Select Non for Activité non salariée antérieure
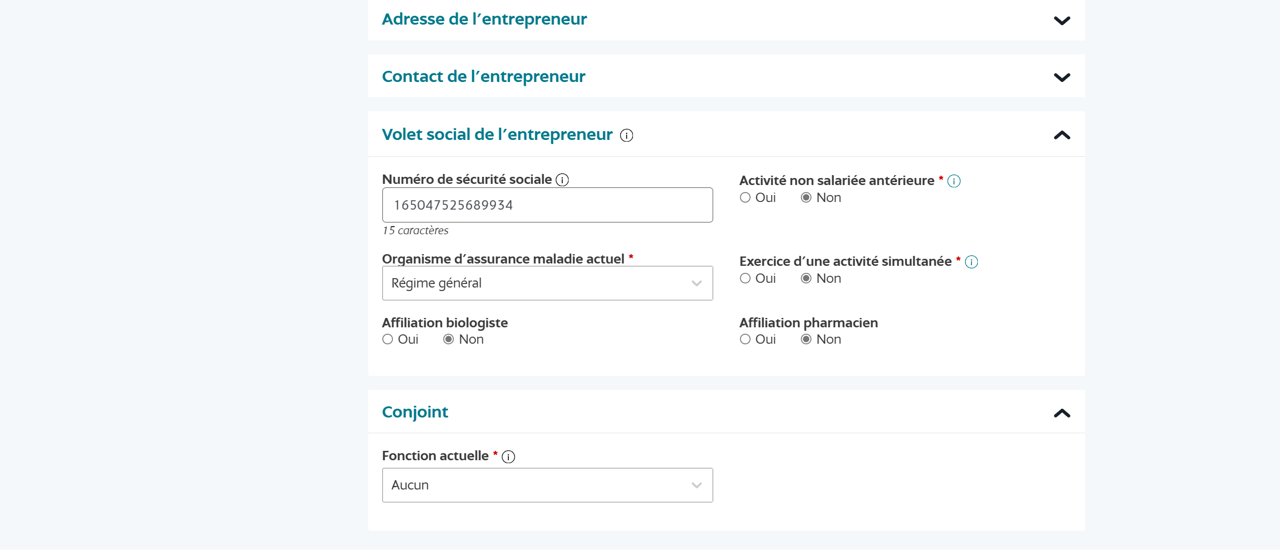1280x551 pixels. point(806,198)
